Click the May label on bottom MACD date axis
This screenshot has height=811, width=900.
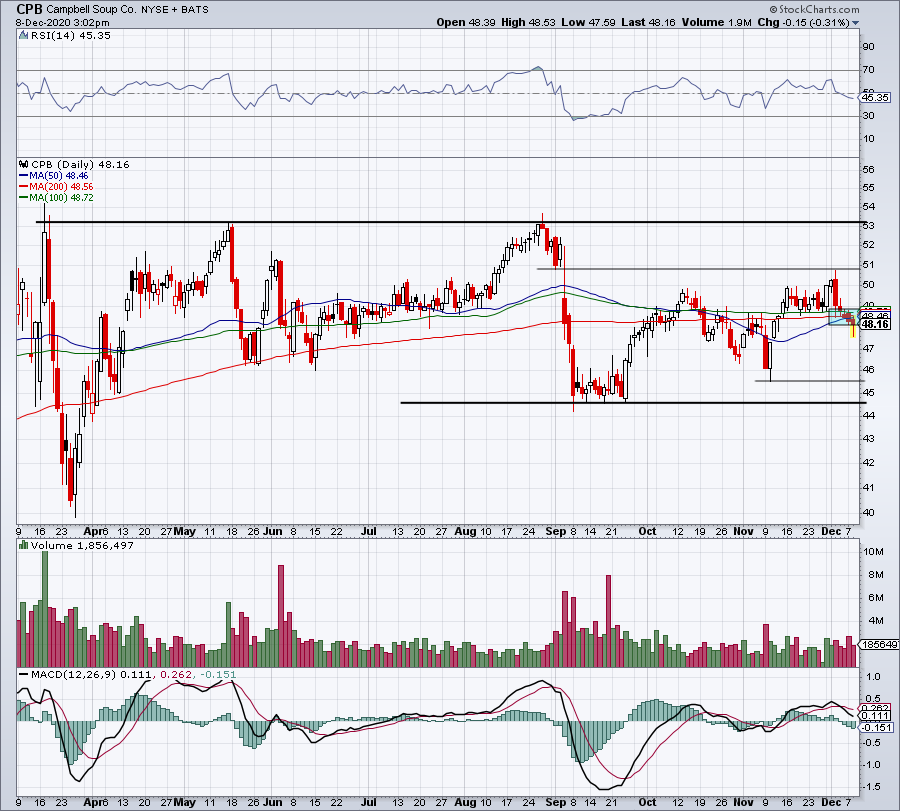coord(184,802)
